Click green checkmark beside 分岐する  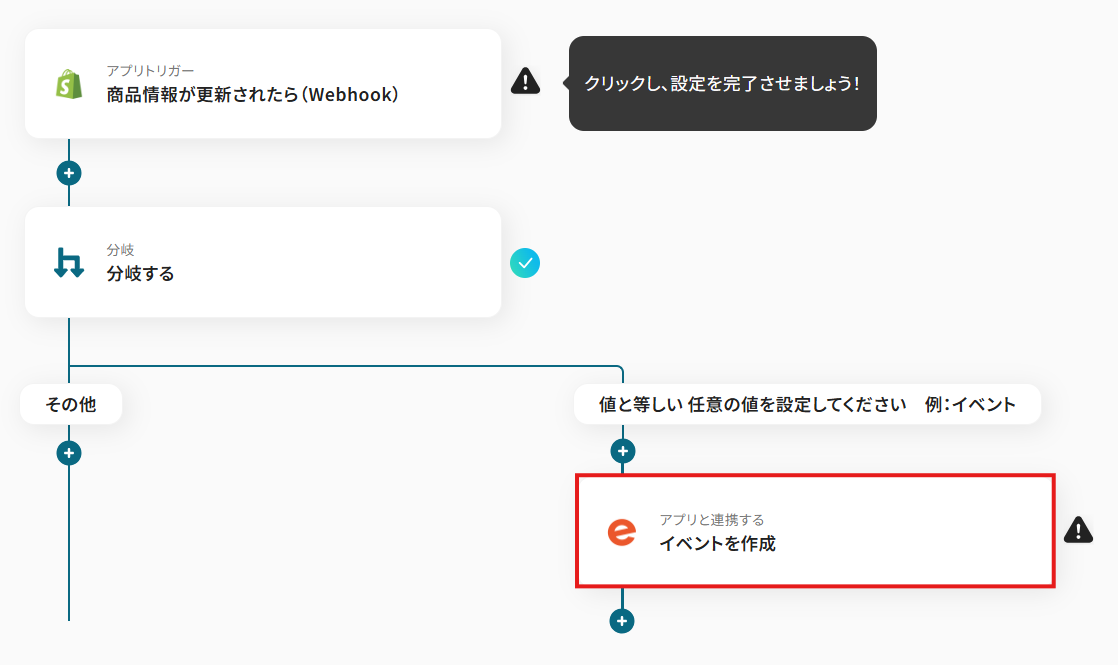tap(525, 263)
